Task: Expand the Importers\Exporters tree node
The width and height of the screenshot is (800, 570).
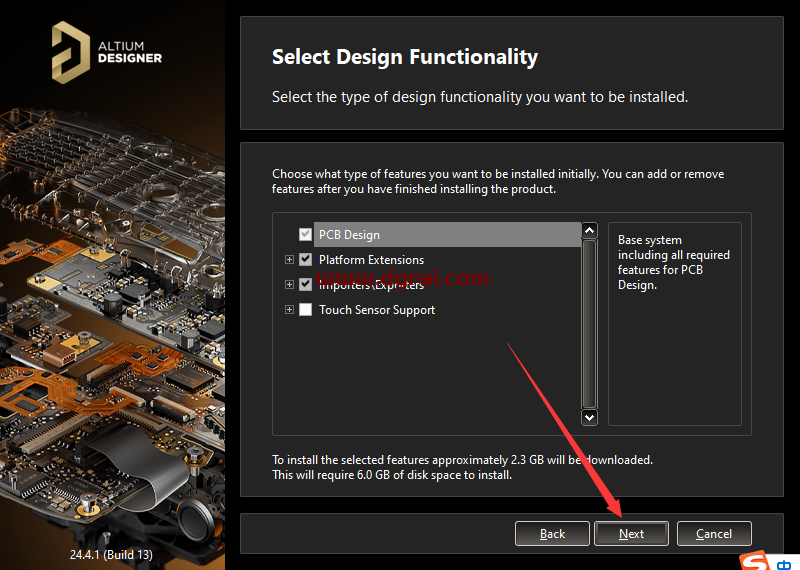Action: (289, 284)
